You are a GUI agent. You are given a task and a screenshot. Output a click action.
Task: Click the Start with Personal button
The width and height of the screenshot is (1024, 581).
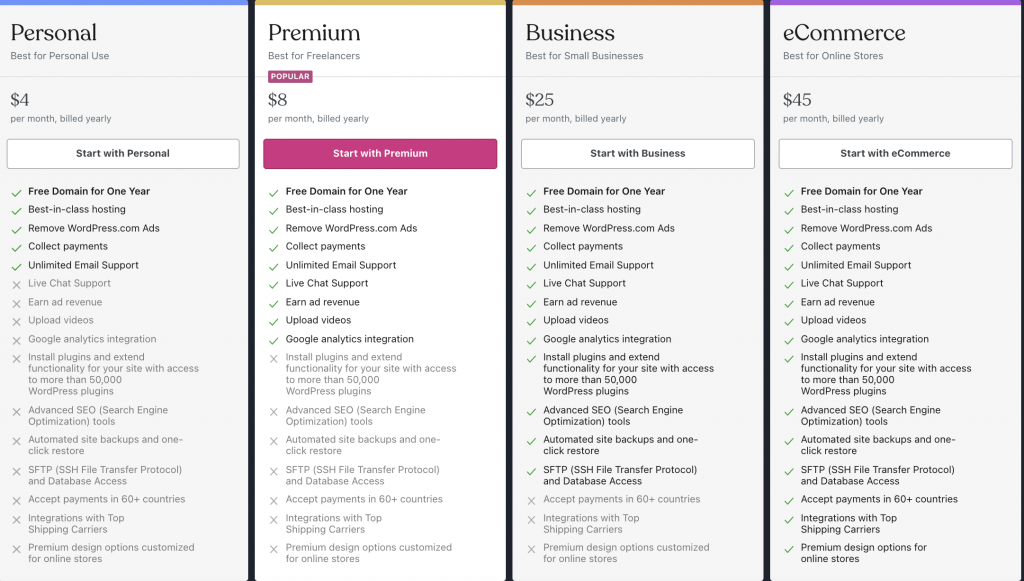[x=123, y=153]
